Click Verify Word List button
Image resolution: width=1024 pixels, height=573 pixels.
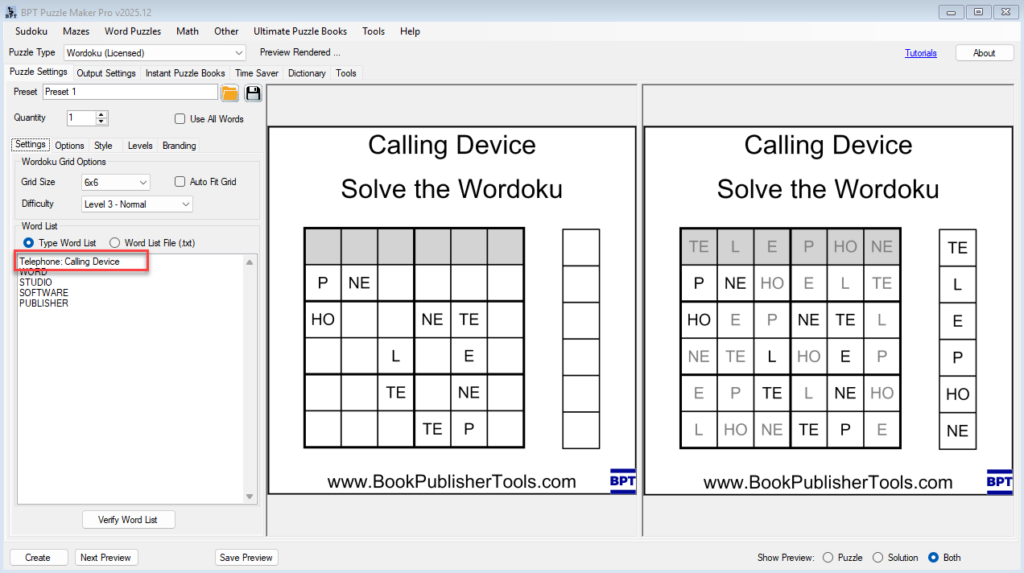tap(127, 519)
